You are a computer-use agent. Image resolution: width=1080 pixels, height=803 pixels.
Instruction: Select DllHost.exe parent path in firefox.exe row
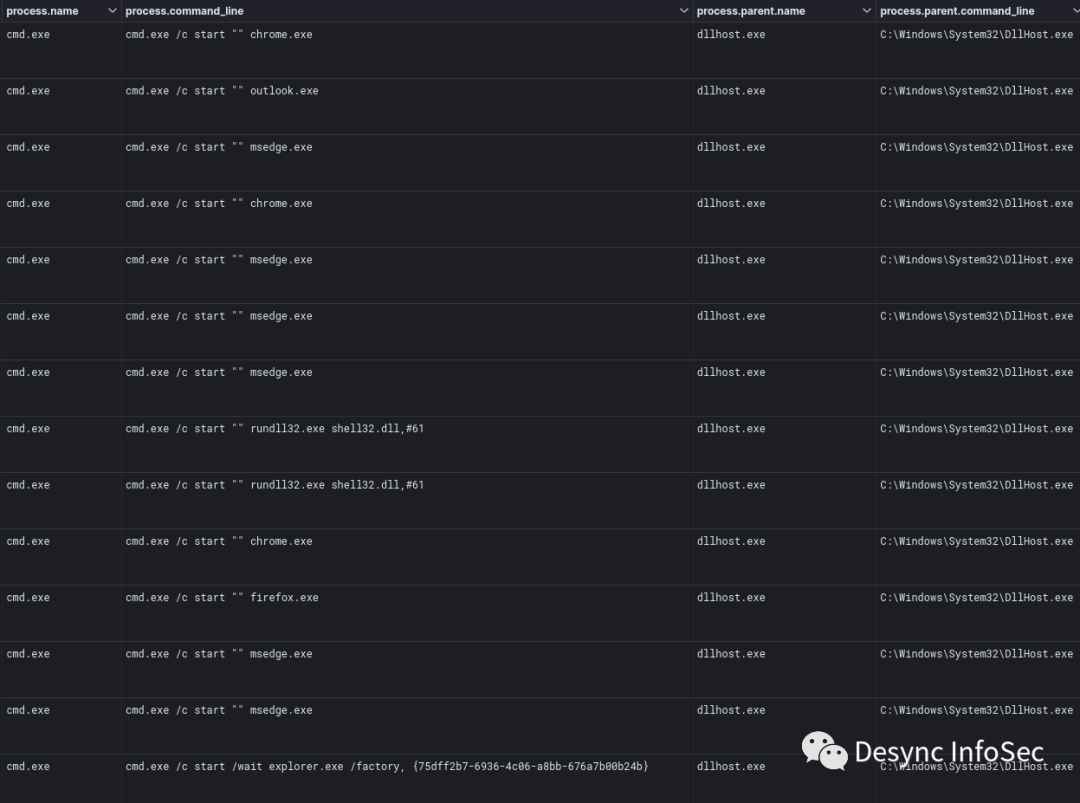(x=976, y=598)
